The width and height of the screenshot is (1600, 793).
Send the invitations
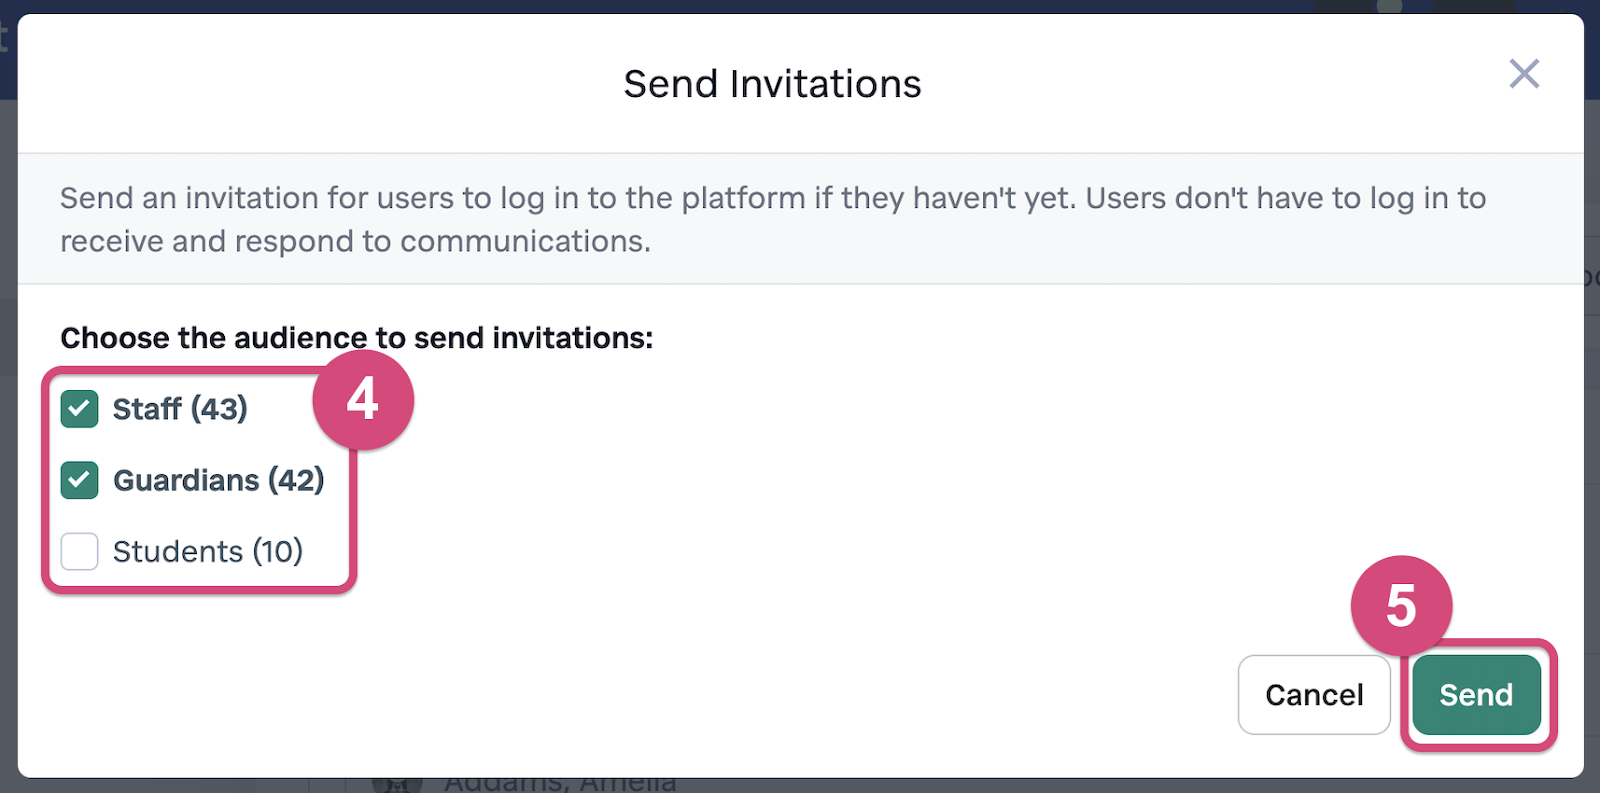coord(1476,695)
